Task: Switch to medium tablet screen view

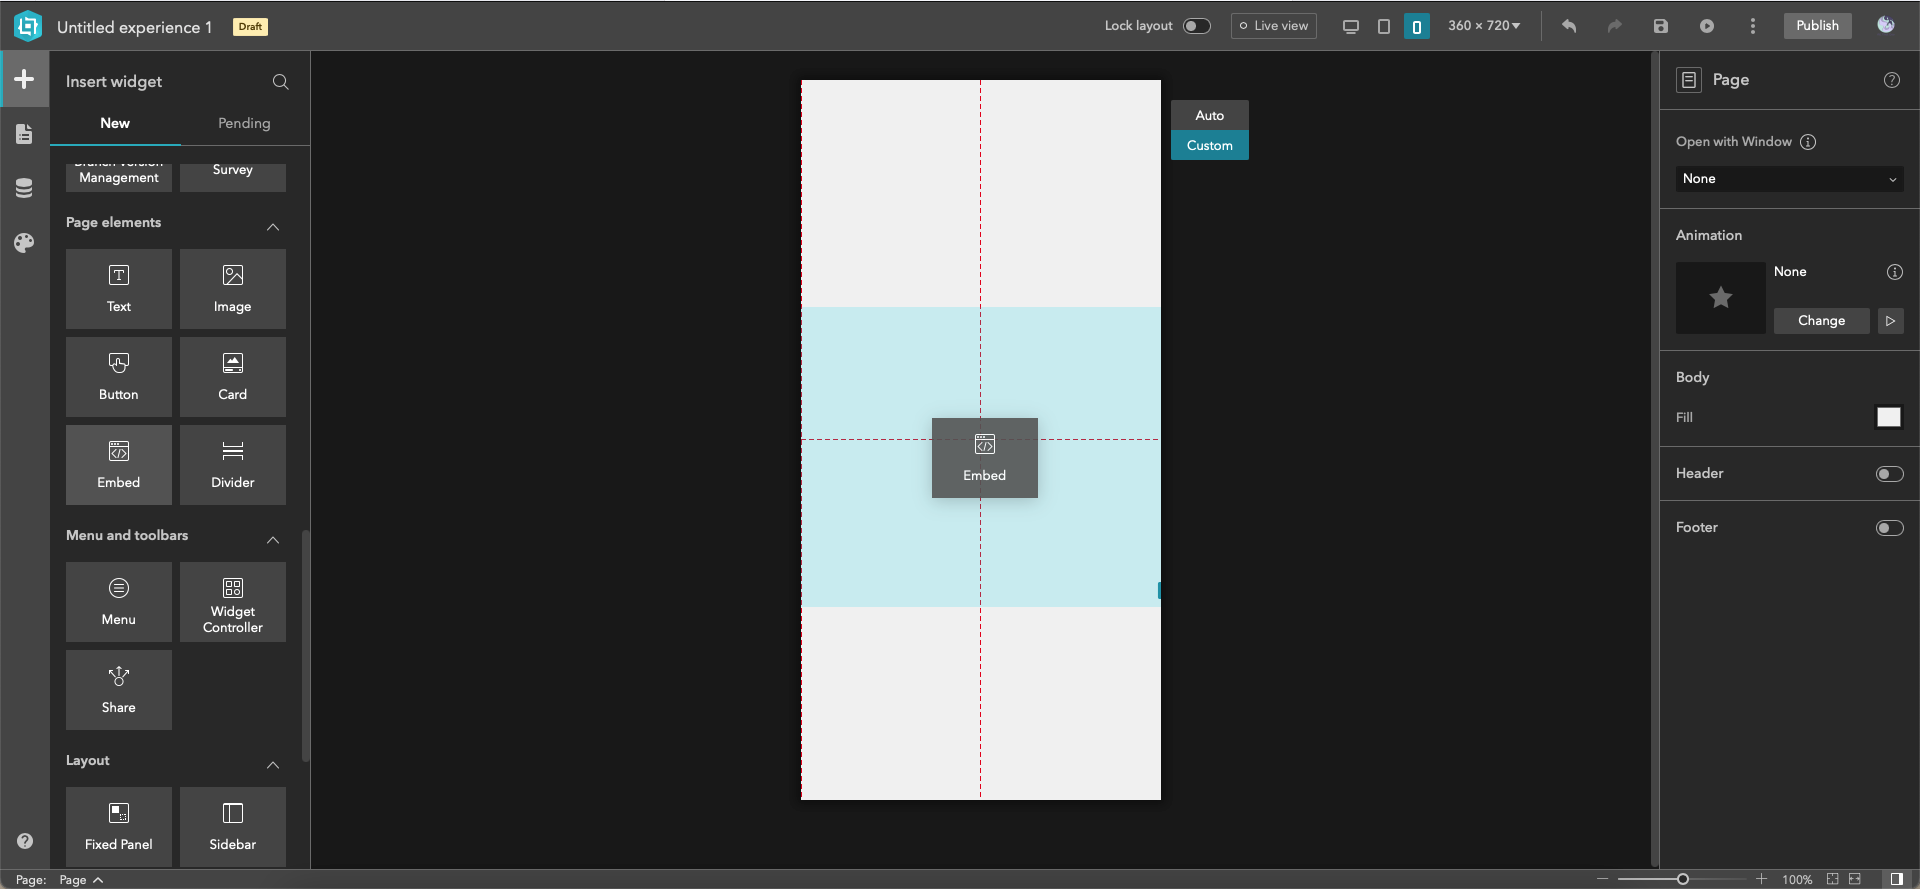Action: click(1384, 26)
